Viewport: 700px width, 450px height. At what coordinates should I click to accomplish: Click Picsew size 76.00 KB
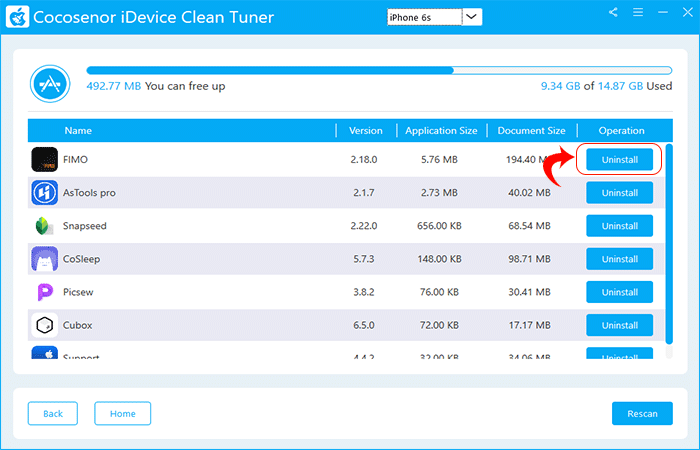(x=439, y=292)
